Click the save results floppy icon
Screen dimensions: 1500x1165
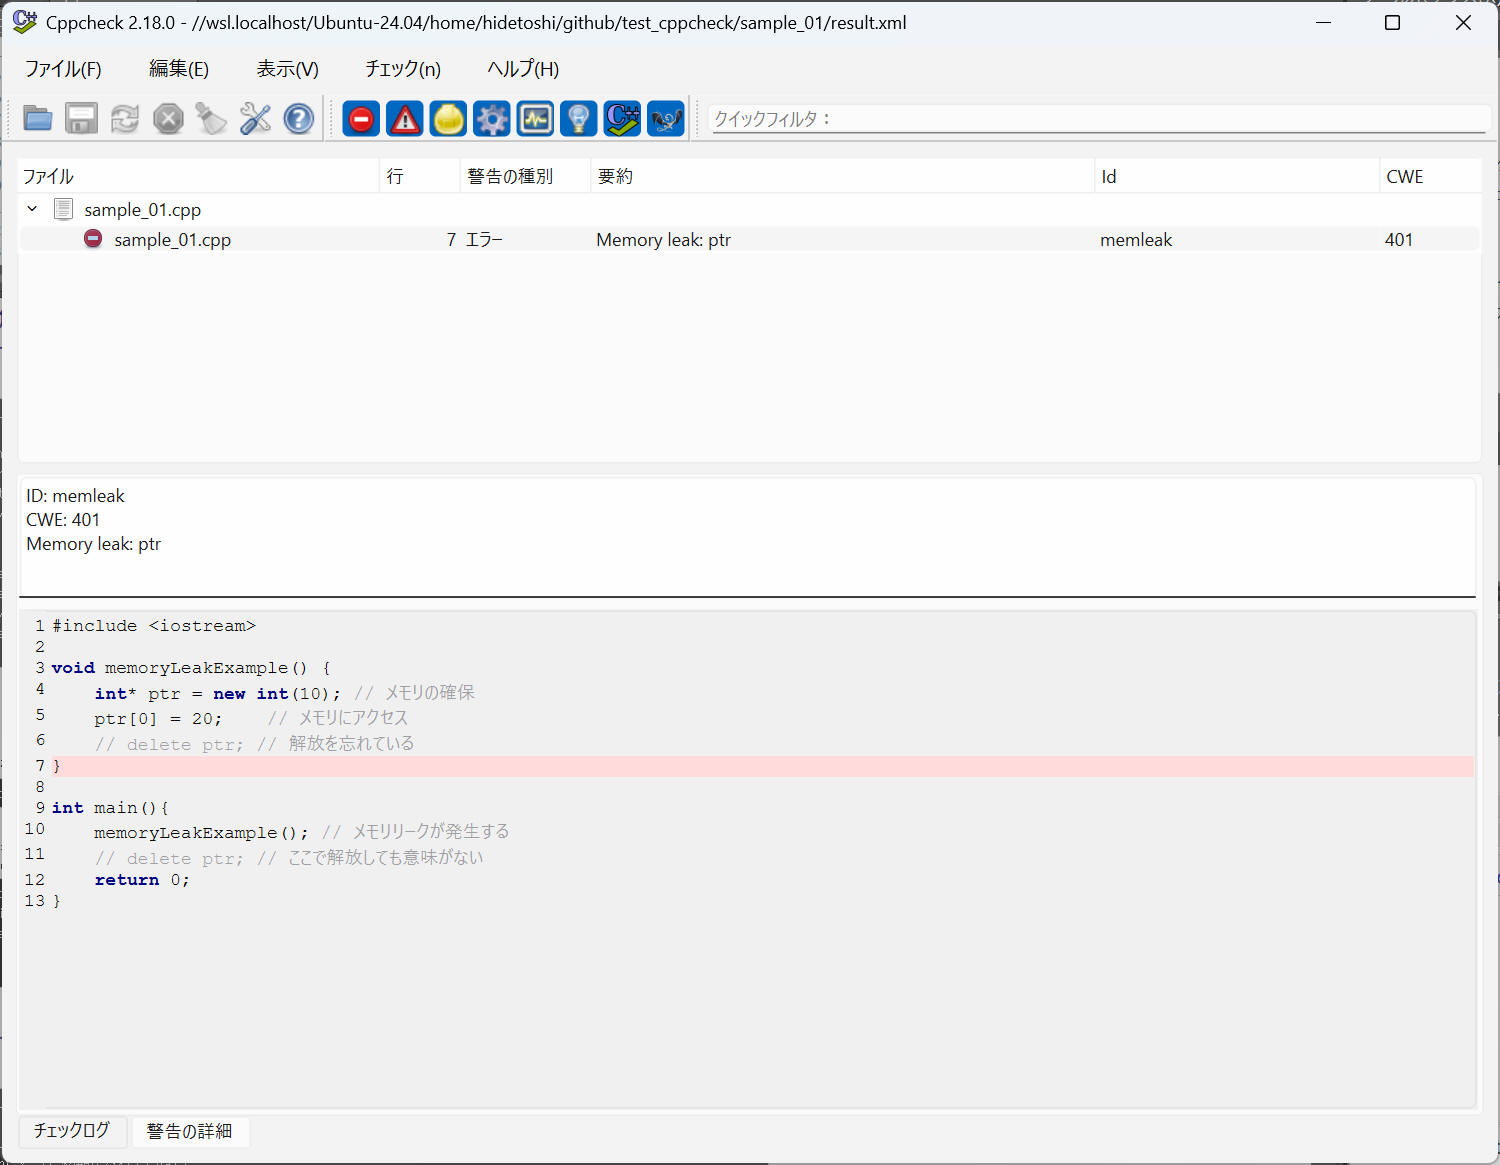tap(81, 119)
